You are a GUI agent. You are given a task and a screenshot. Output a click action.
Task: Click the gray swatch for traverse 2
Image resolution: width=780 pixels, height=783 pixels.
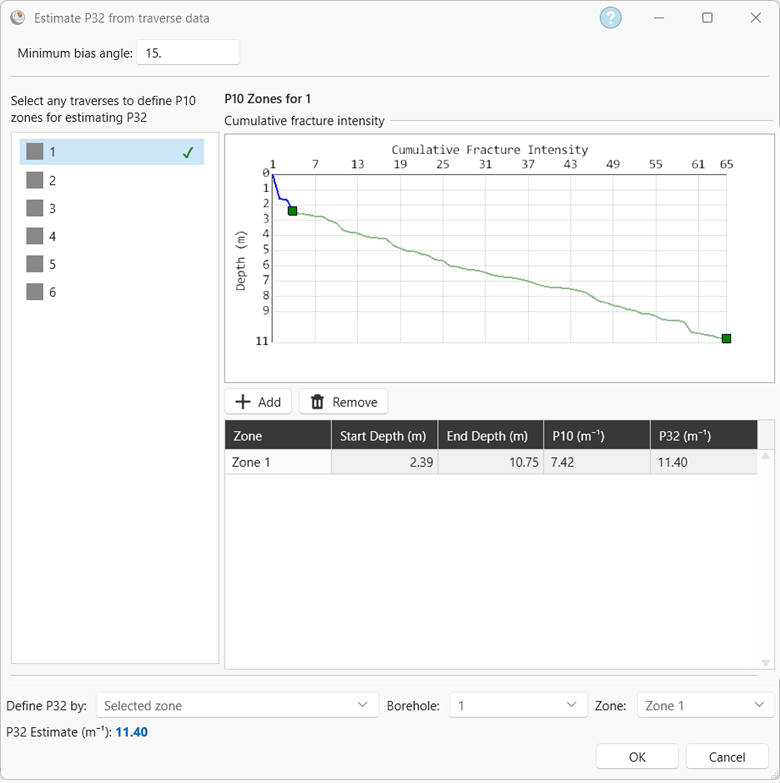(x=34, y=180)
